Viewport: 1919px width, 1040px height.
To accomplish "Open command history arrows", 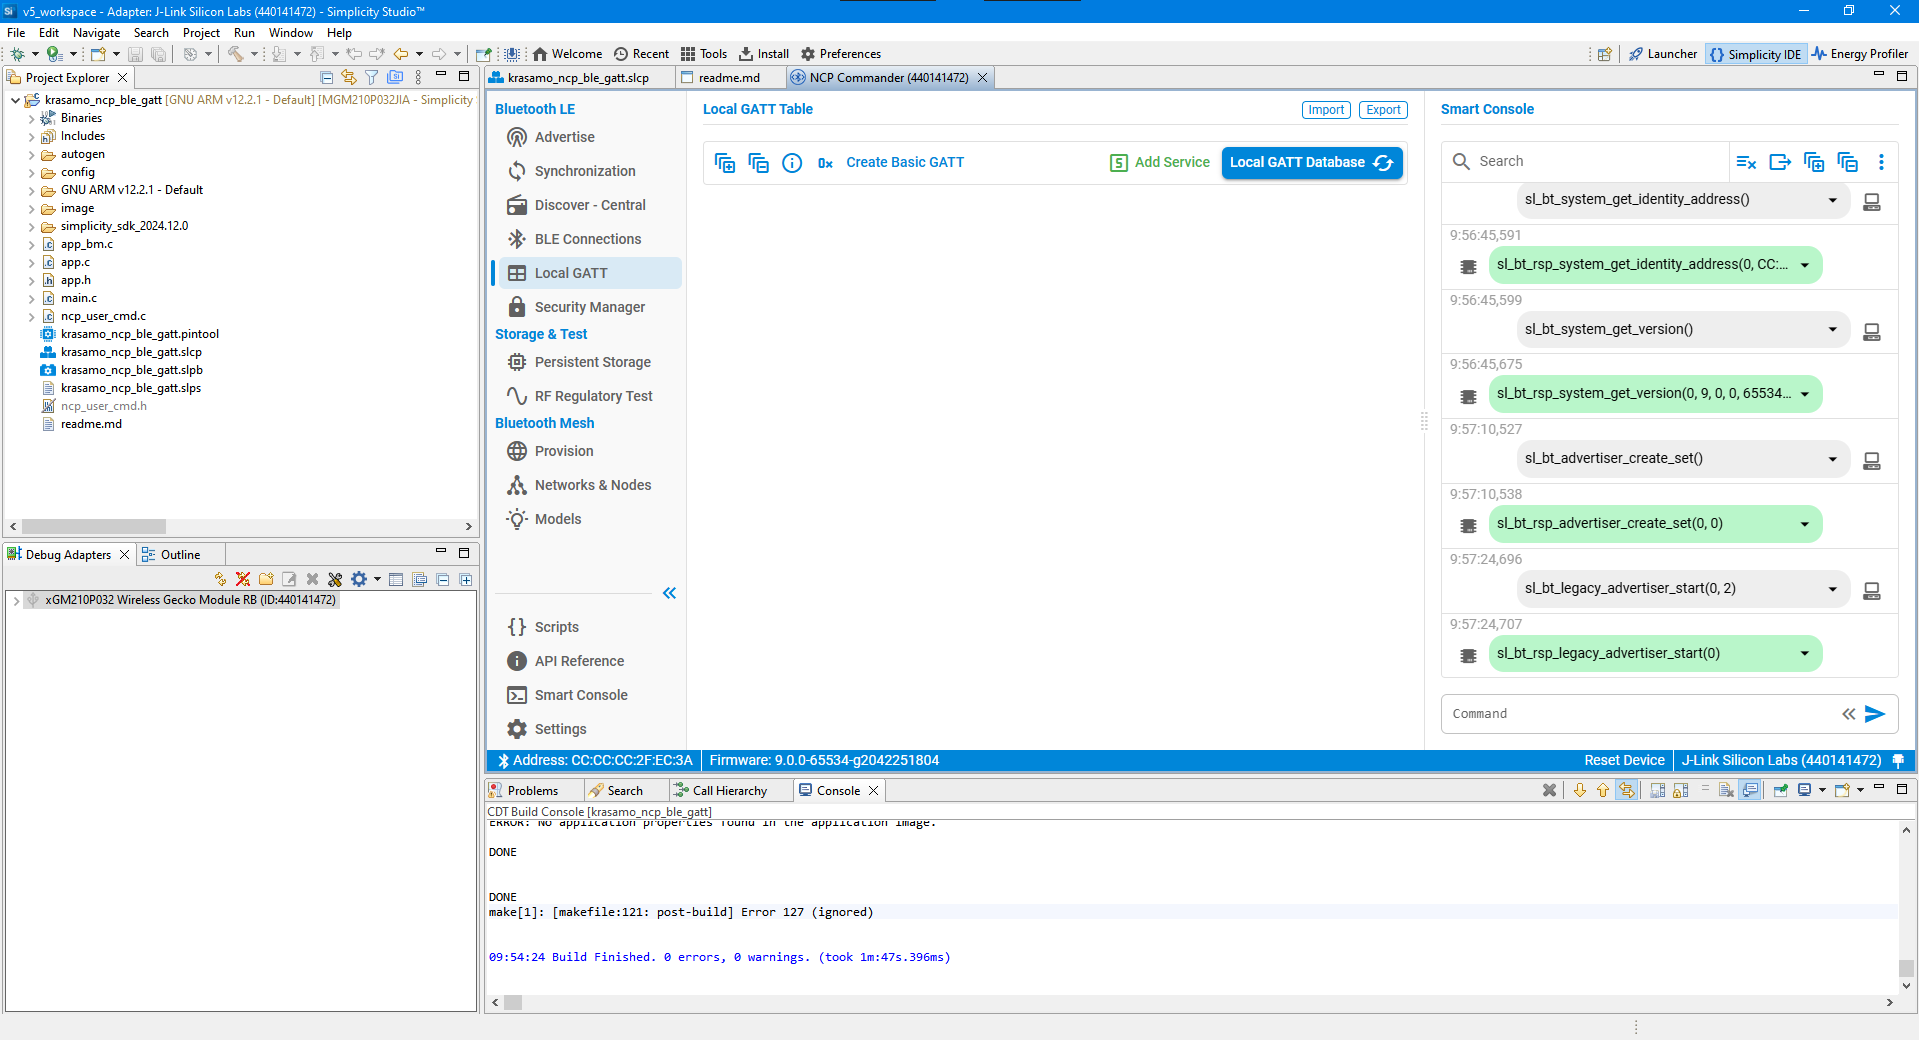I will (1849, 714).
